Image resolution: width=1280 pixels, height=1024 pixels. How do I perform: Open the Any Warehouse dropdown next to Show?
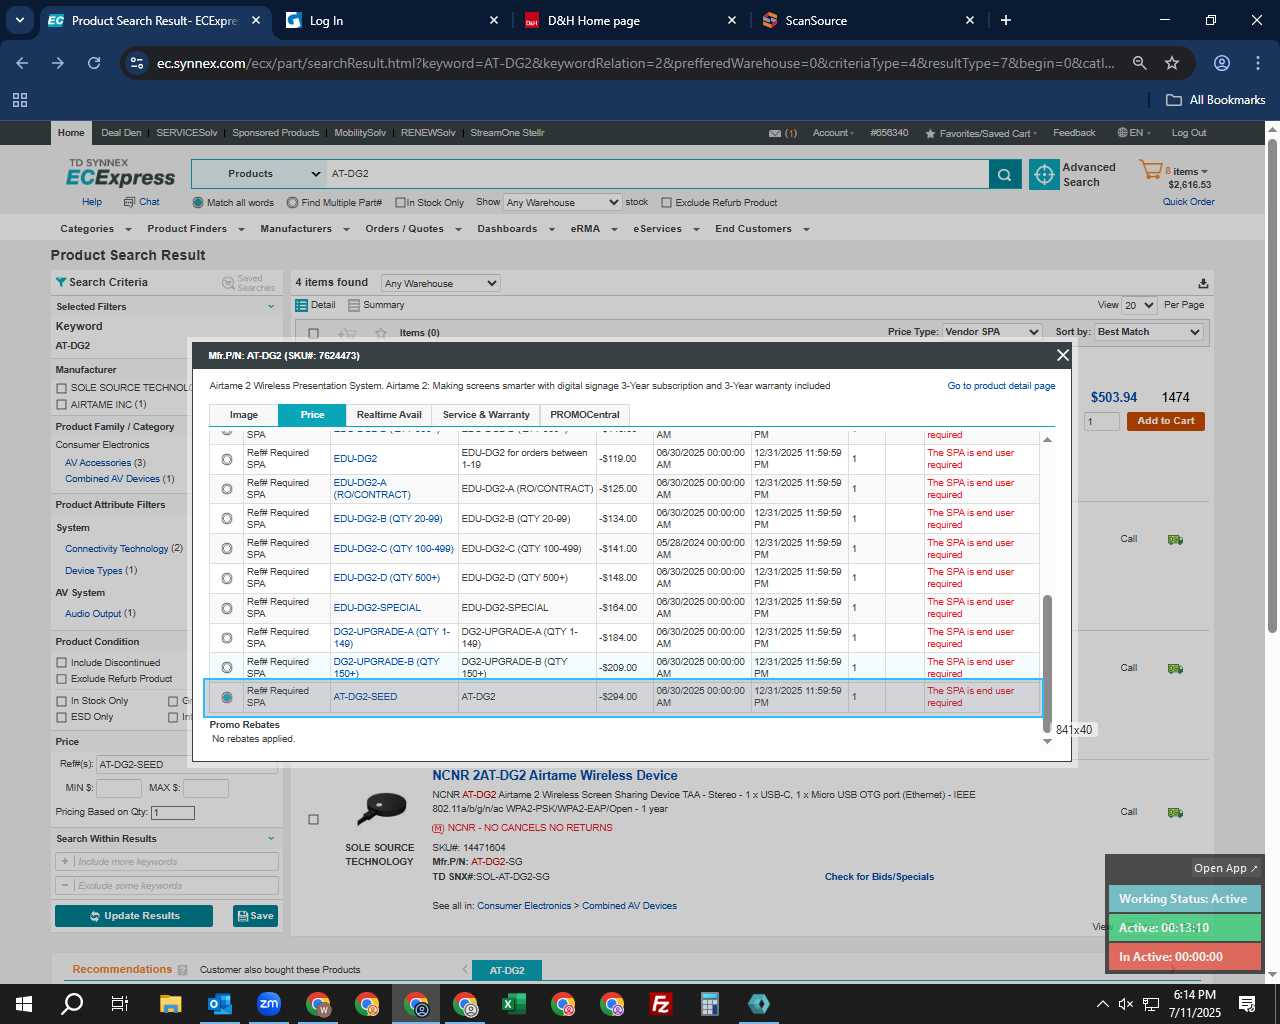click(562, 202)
